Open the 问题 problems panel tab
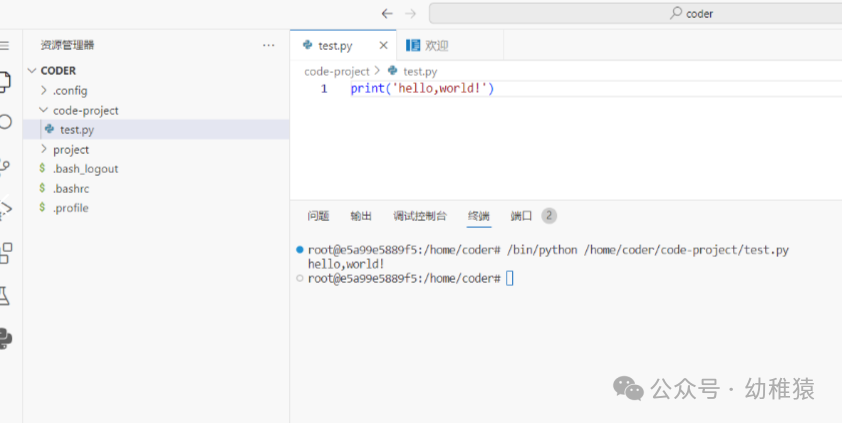 point(318,216)
